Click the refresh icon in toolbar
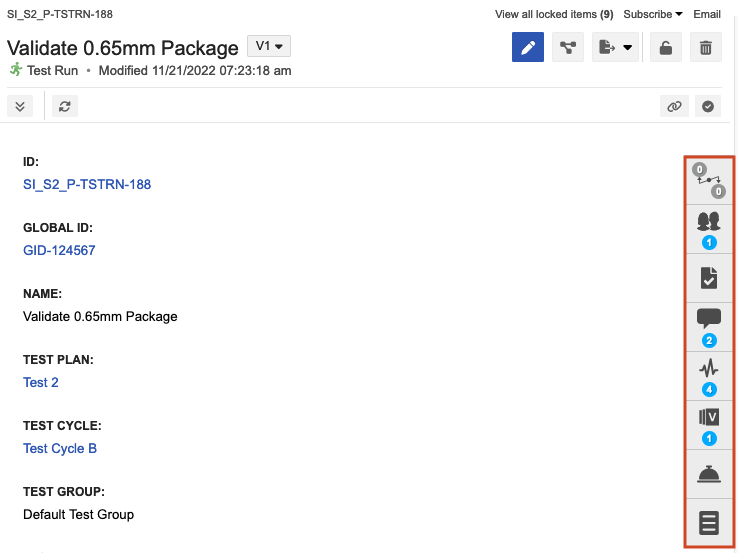This screenshot has height=553, width=738. pyautogui.click(x=63, y=106)
